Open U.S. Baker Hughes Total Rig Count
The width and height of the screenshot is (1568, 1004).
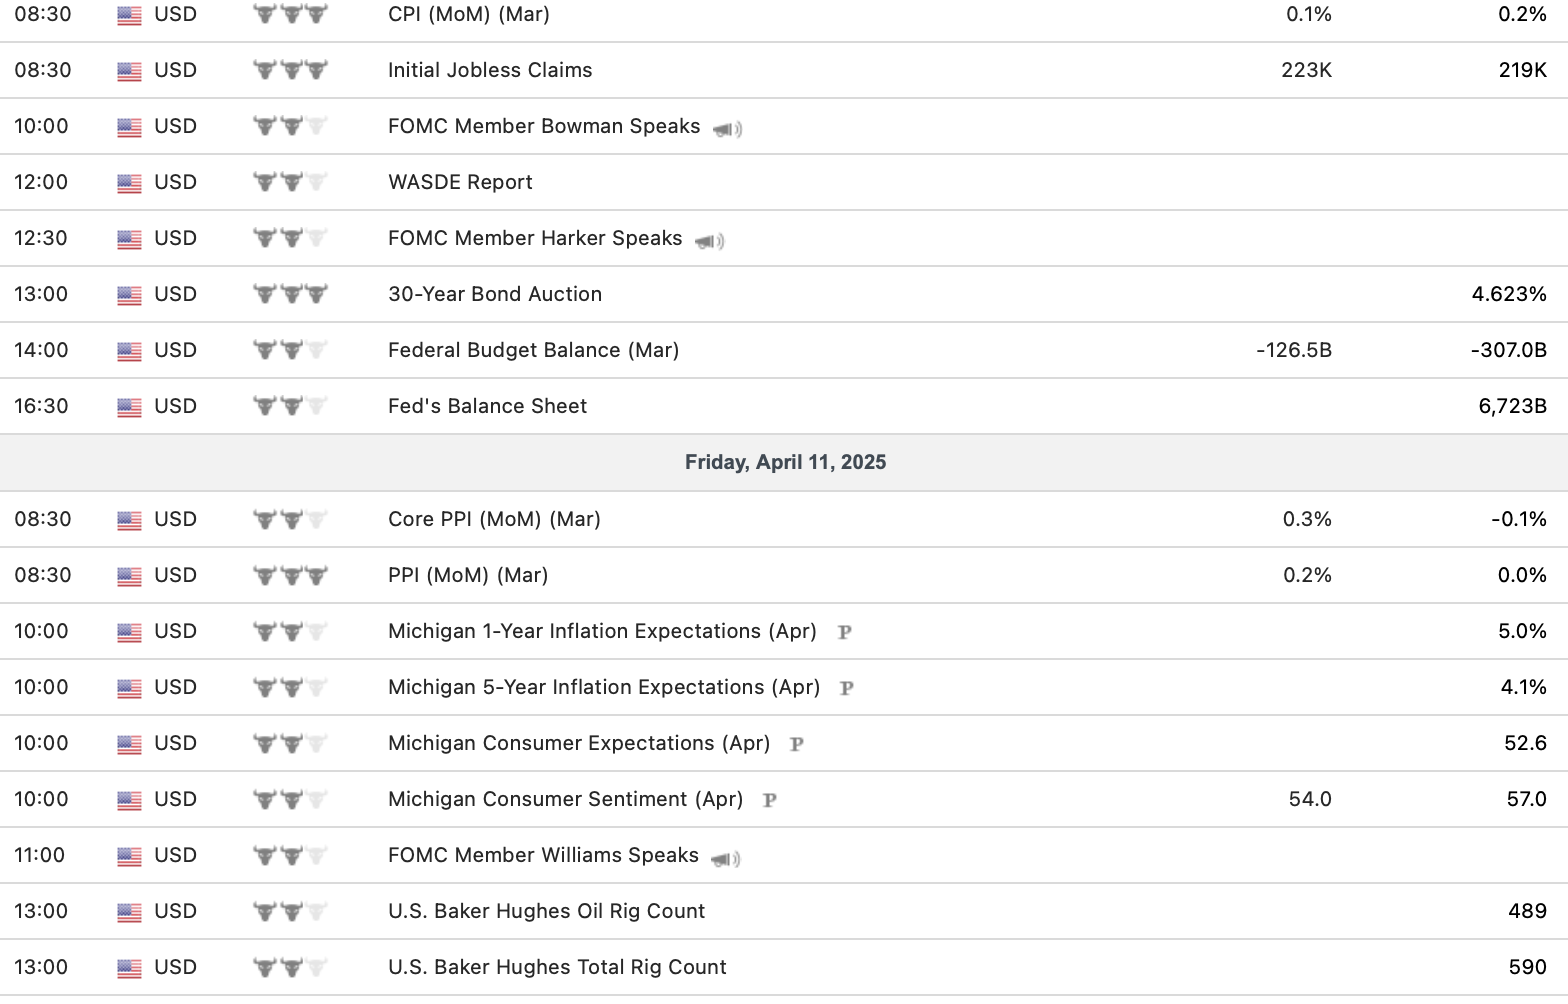557,967
